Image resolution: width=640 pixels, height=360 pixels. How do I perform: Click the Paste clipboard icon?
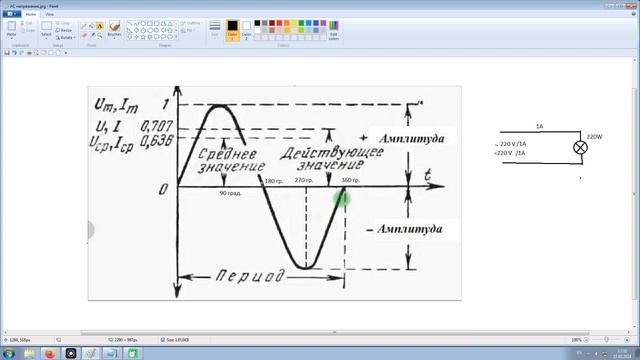(11, 26)
